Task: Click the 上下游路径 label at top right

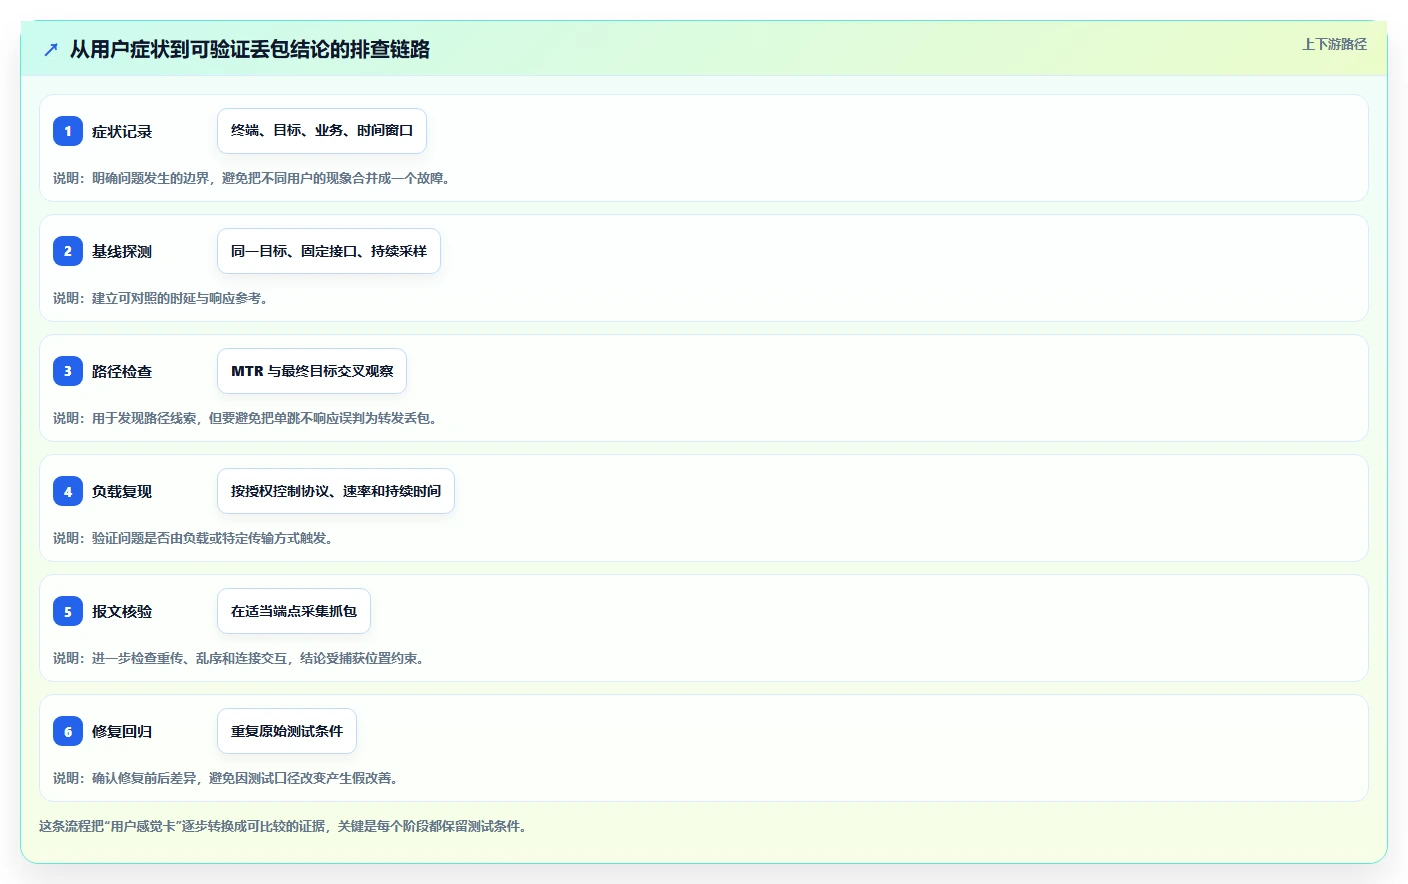Action: 1334,44
